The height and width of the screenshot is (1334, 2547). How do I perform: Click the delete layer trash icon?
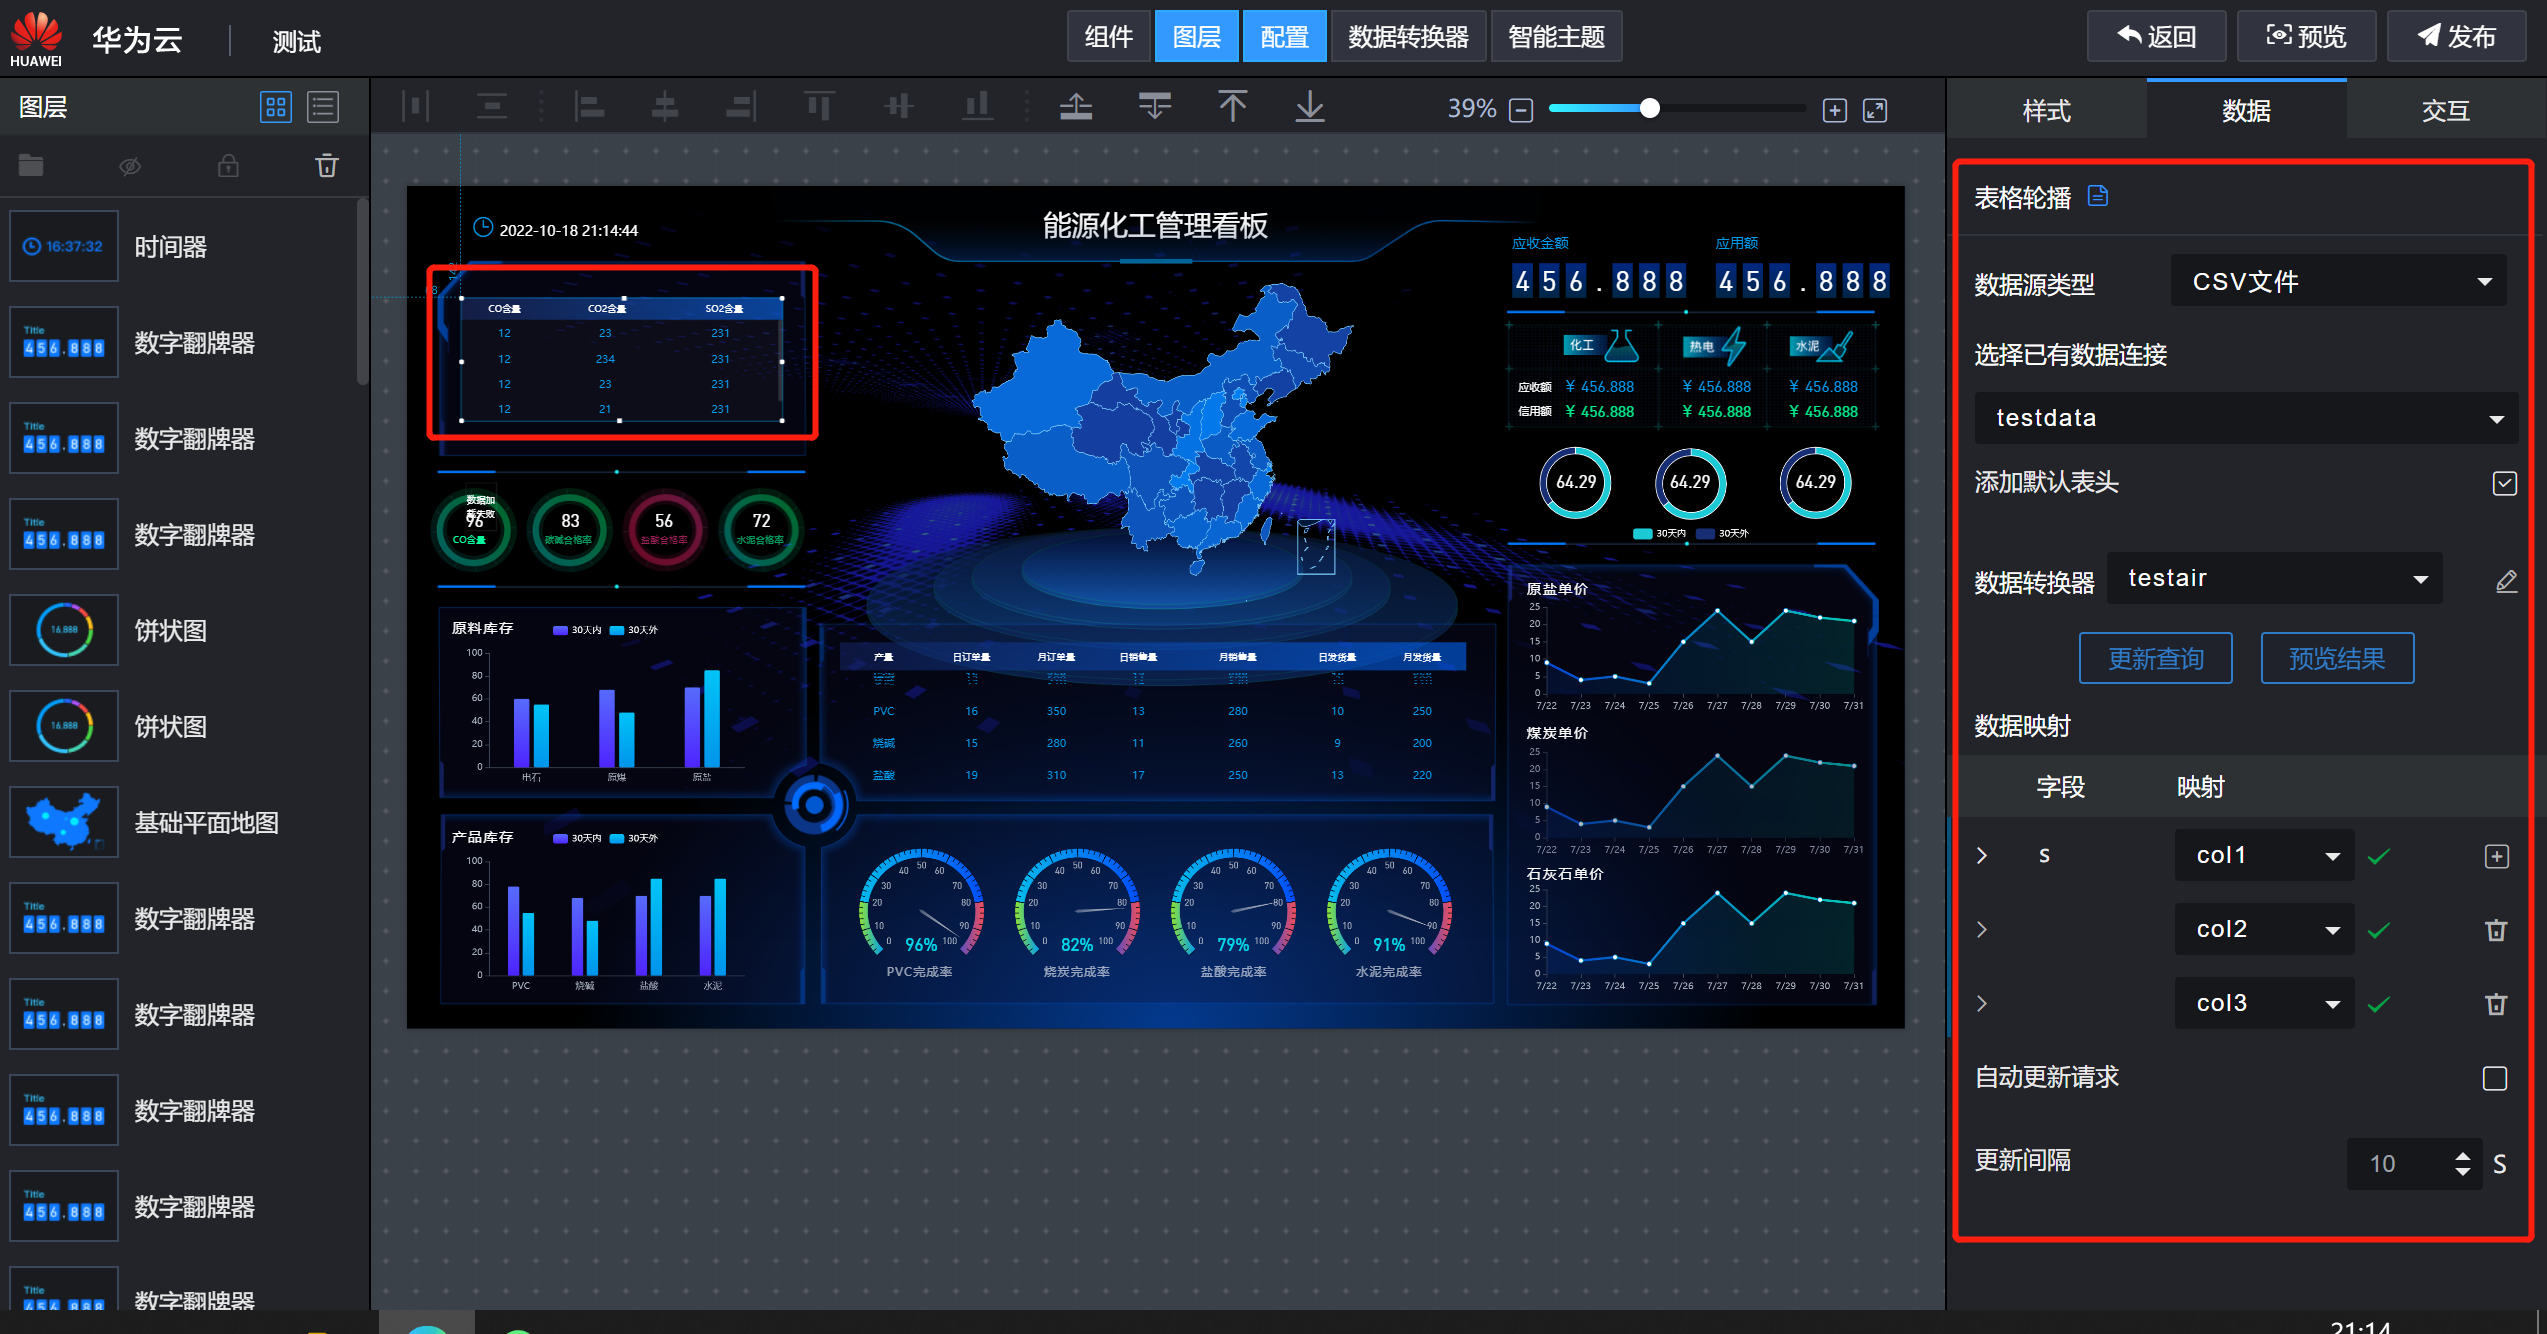tap(327, 166)
